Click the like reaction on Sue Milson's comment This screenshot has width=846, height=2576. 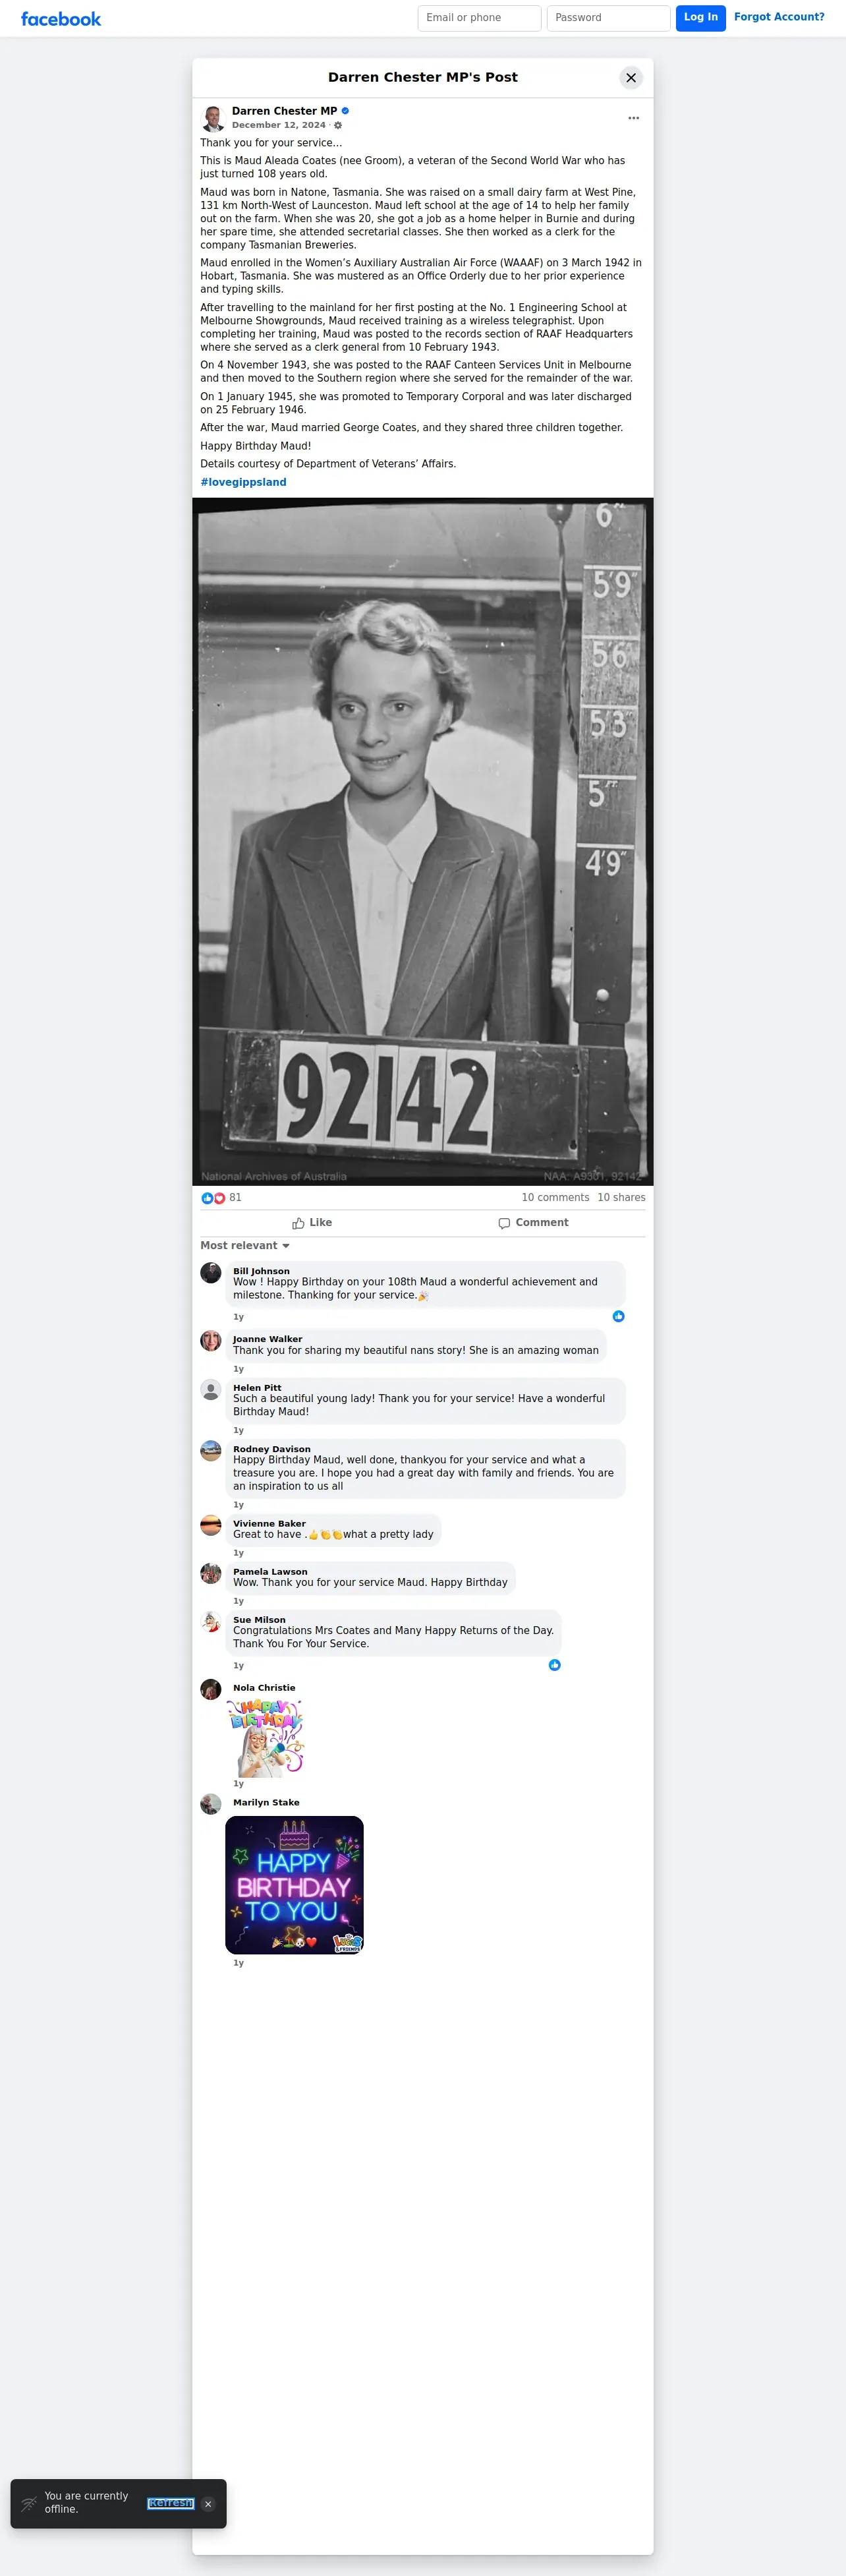pos(554,1665)
